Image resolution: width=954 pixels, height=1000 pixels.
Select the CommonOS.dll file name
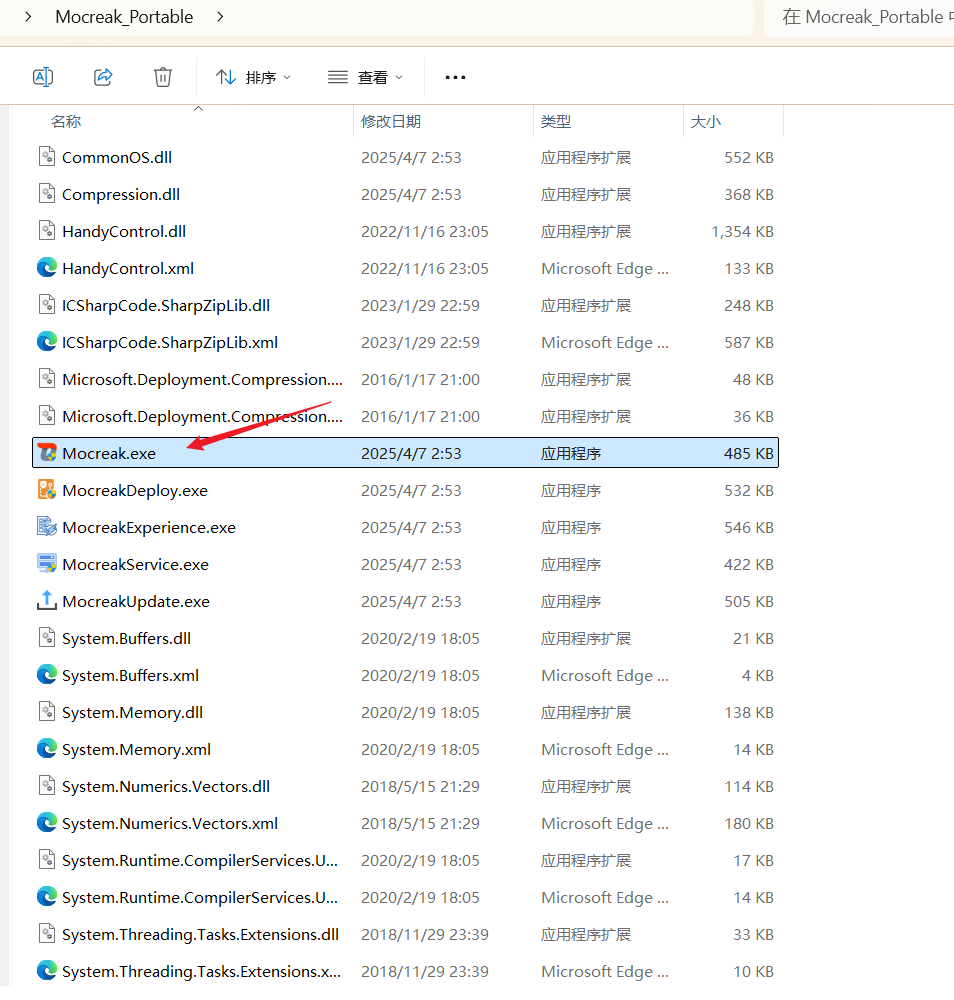117,158
